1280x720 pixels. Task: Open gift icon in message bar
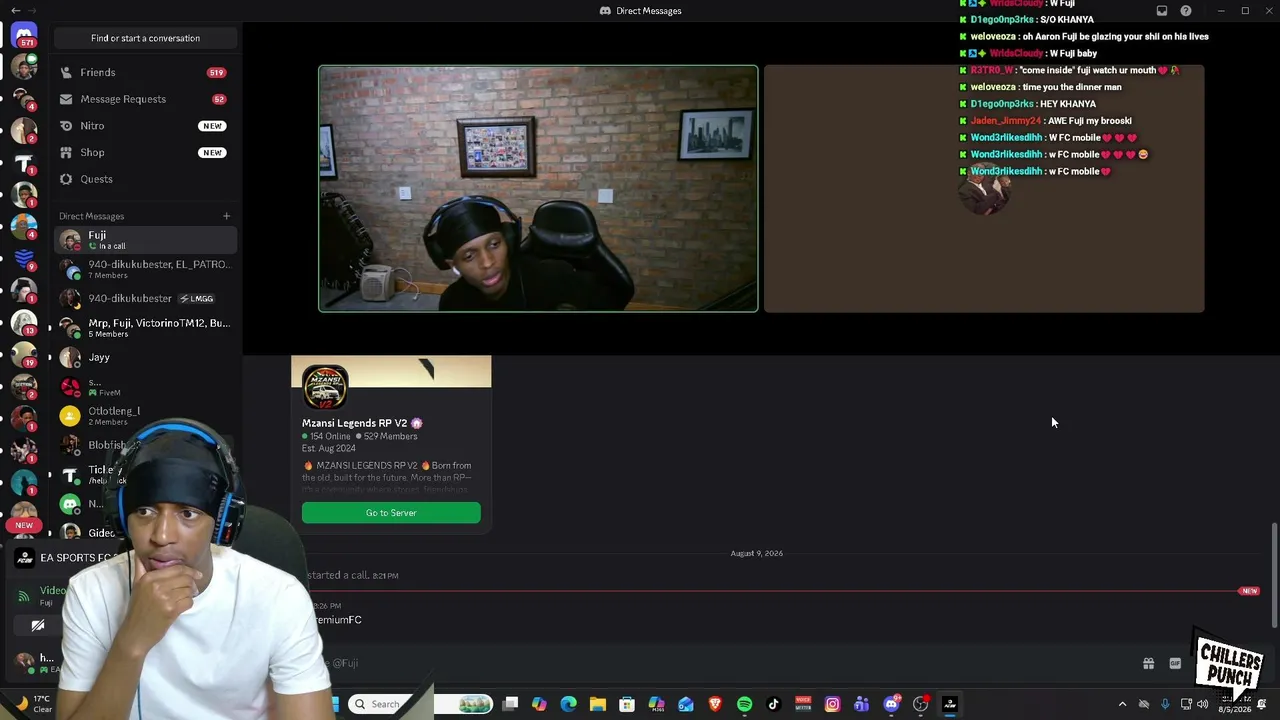tap(1148, 663)
